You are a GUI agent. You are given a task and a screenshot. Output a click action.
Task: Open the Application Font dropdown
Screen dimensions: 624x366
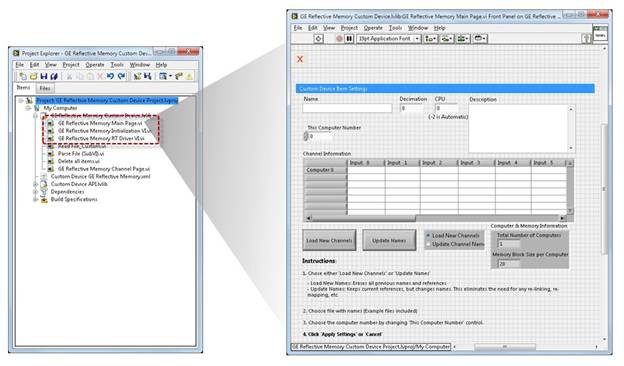(389, 39)
